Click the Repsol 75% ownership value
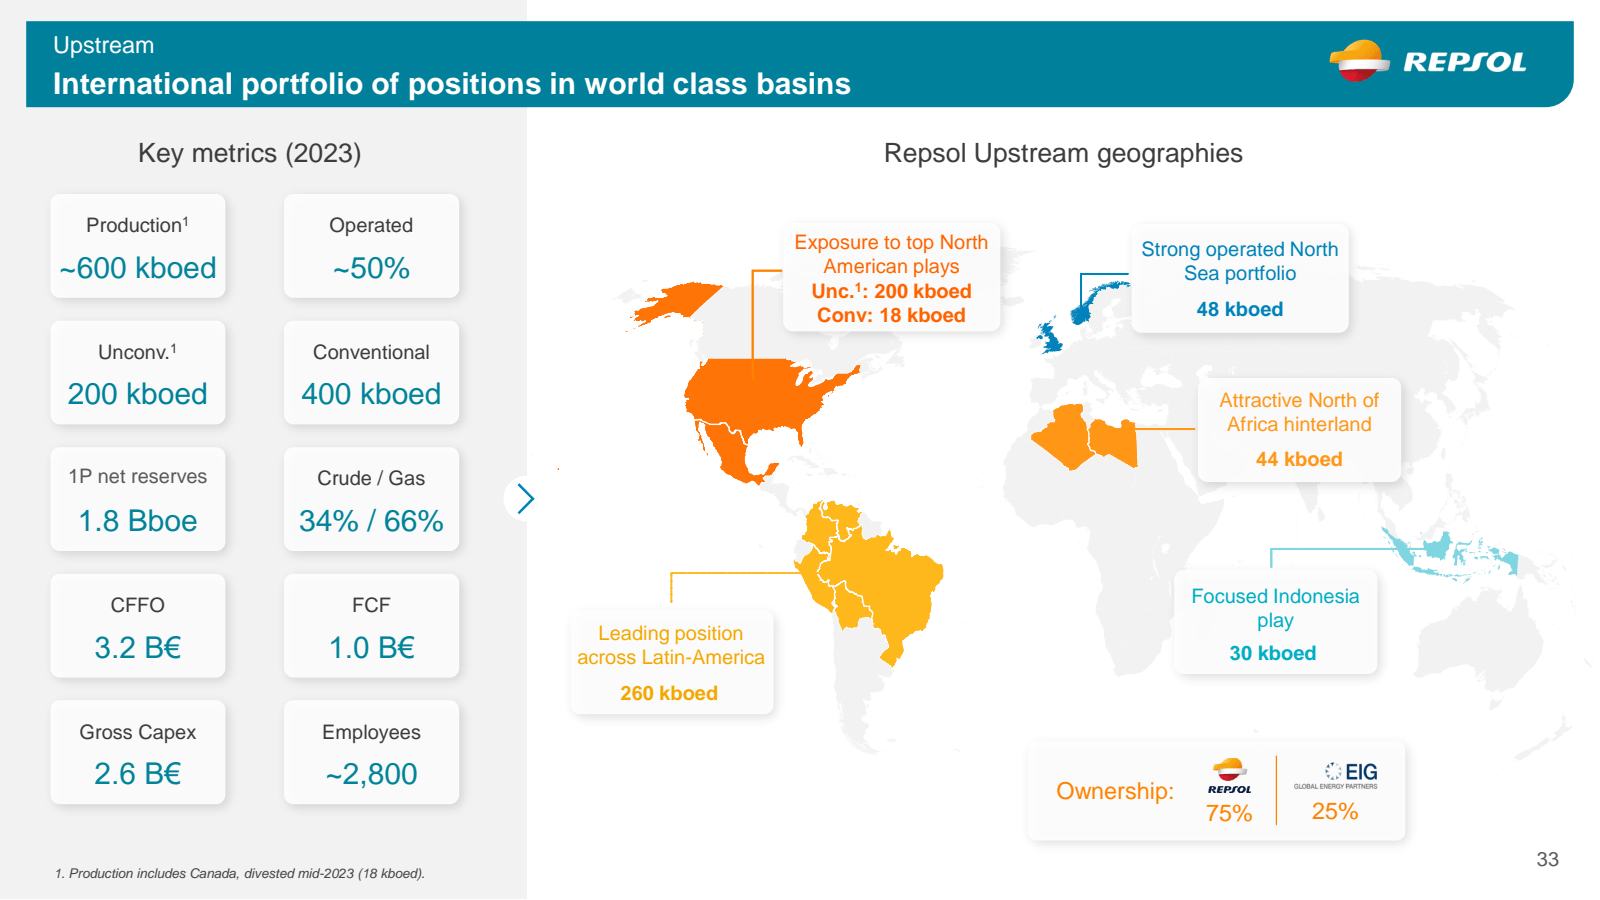 point(1229,813)
